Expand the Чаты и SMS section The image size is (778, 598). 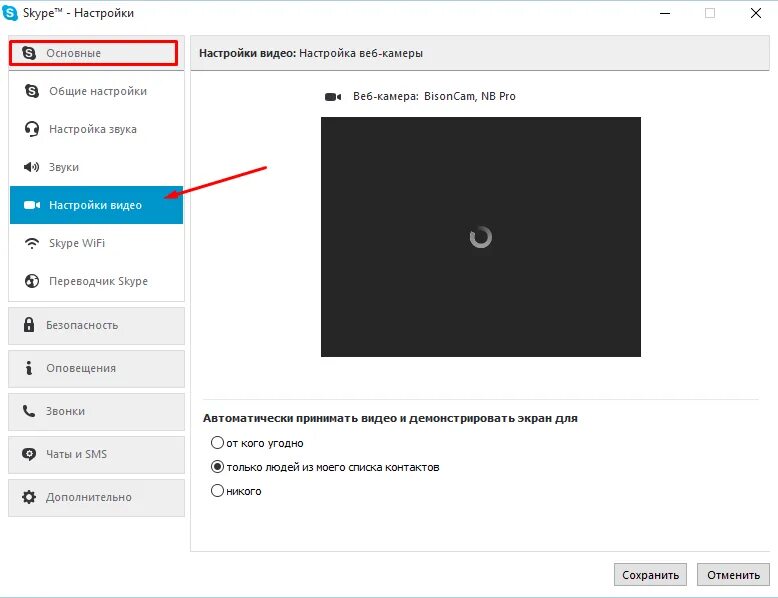point(96,455)
